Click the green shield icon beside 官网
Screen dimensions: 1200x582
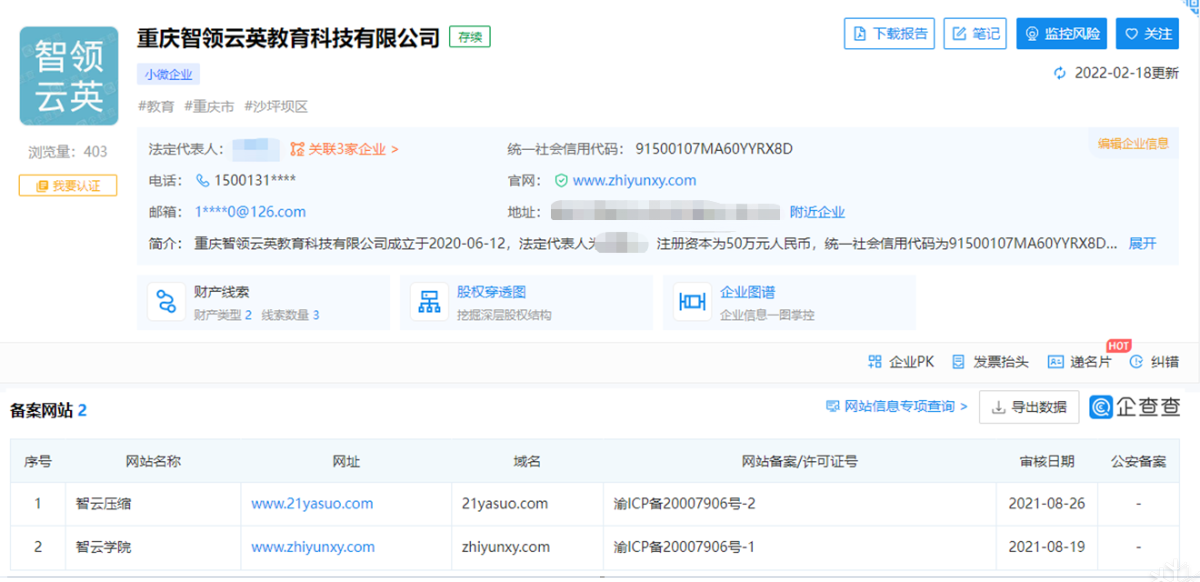pos(561,181)
